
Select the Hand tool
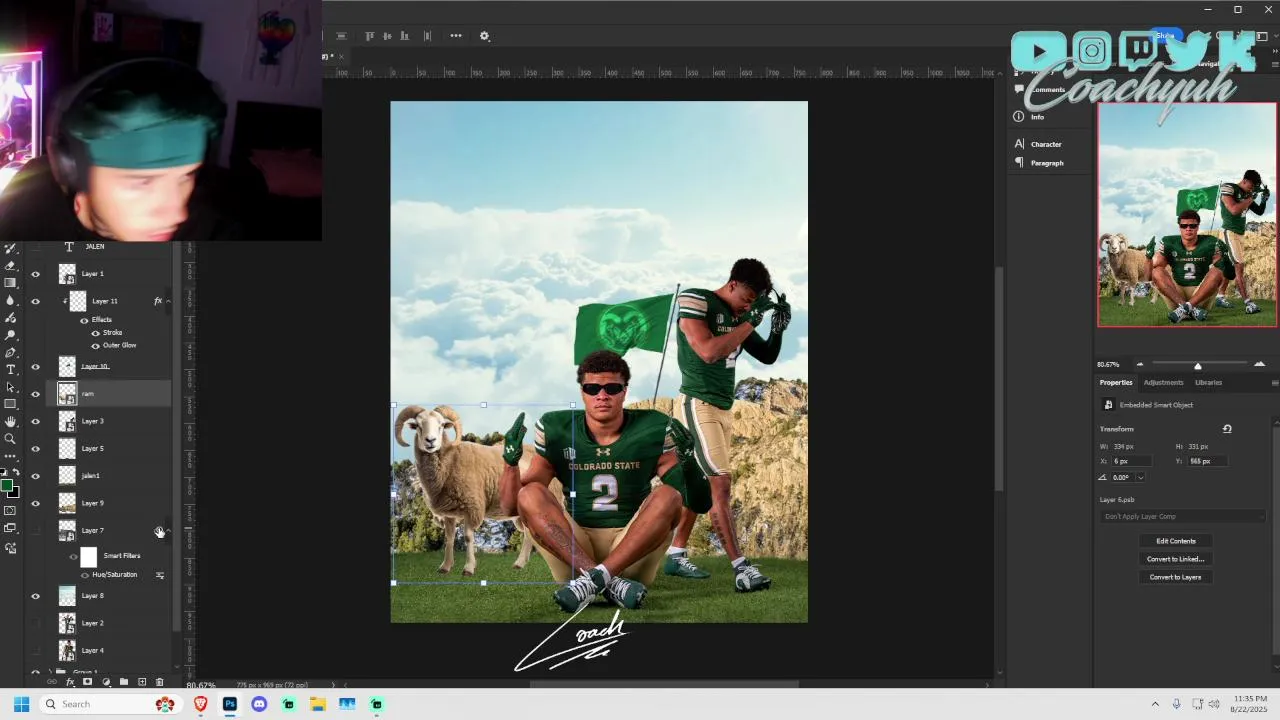tap(10, 421)
